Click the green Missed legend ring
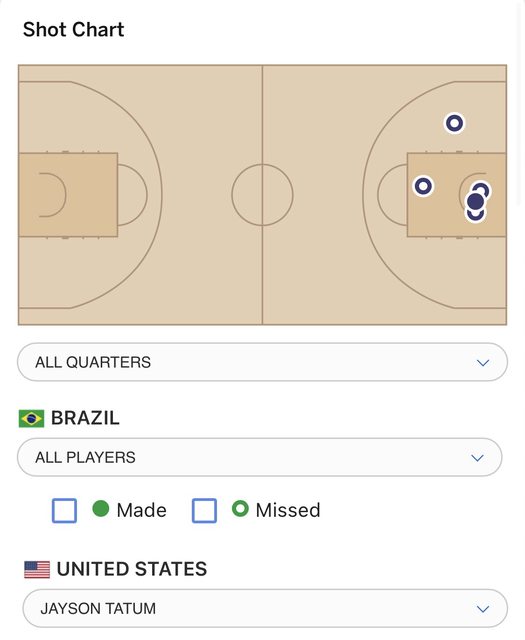 pos(240,509)
